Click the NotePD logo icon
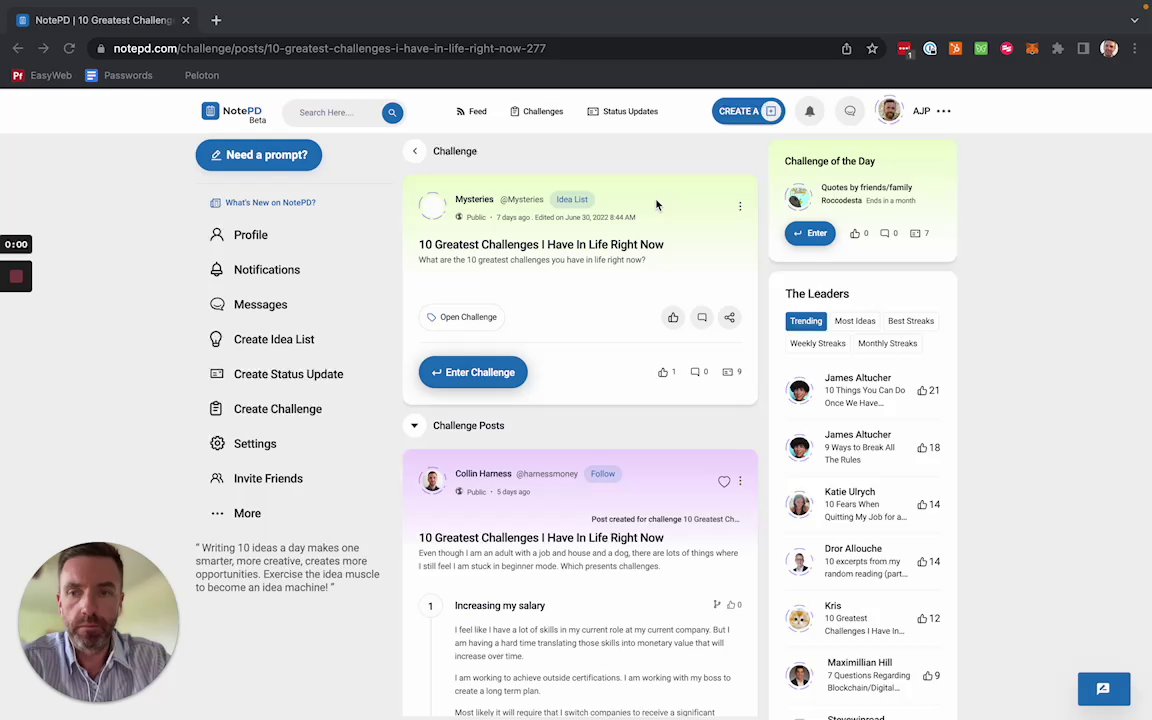Viewport: 1152px width, 720px height. (210, 111)
